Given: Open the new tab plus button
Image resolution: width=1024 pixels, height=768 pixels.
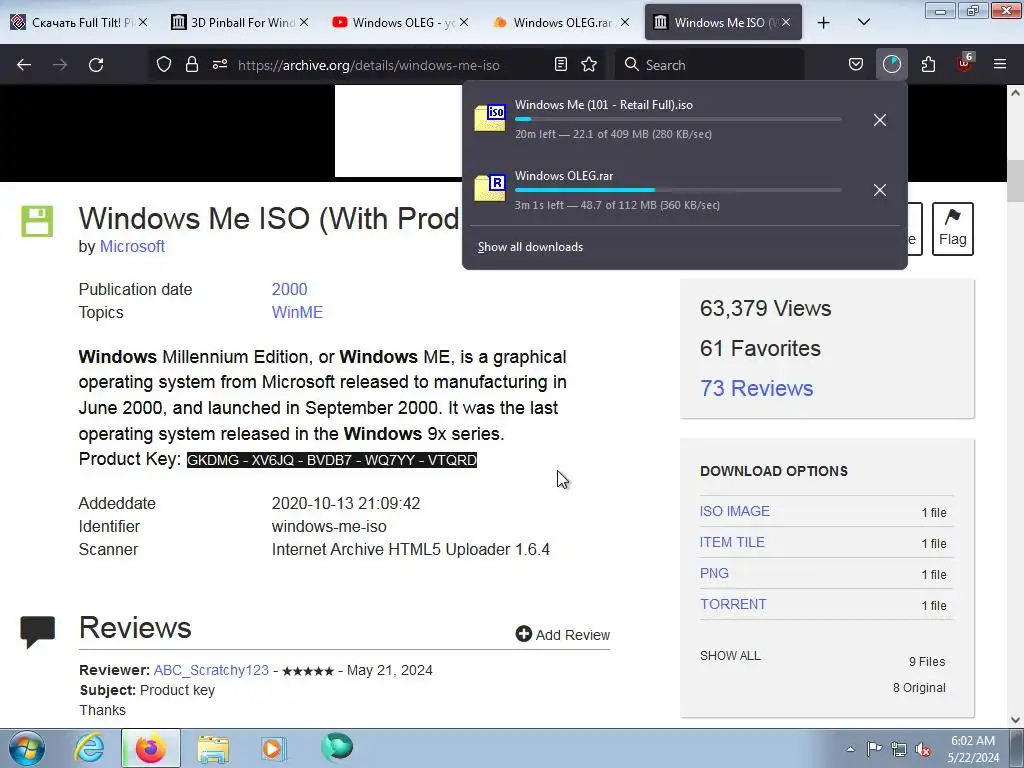Looking at the screenshot, I should [x=824, y=23].
